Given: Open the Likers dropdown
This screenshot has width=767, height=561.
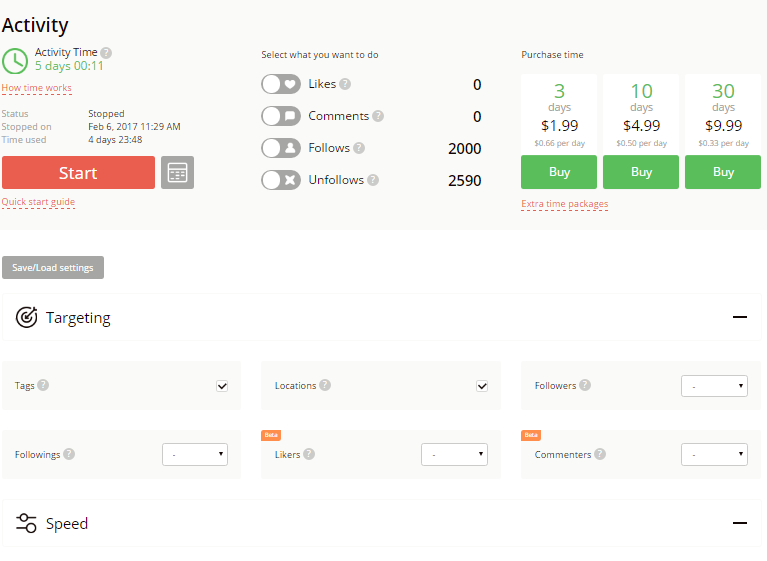Looking at the screenshot, I should (x=454, y=455).
